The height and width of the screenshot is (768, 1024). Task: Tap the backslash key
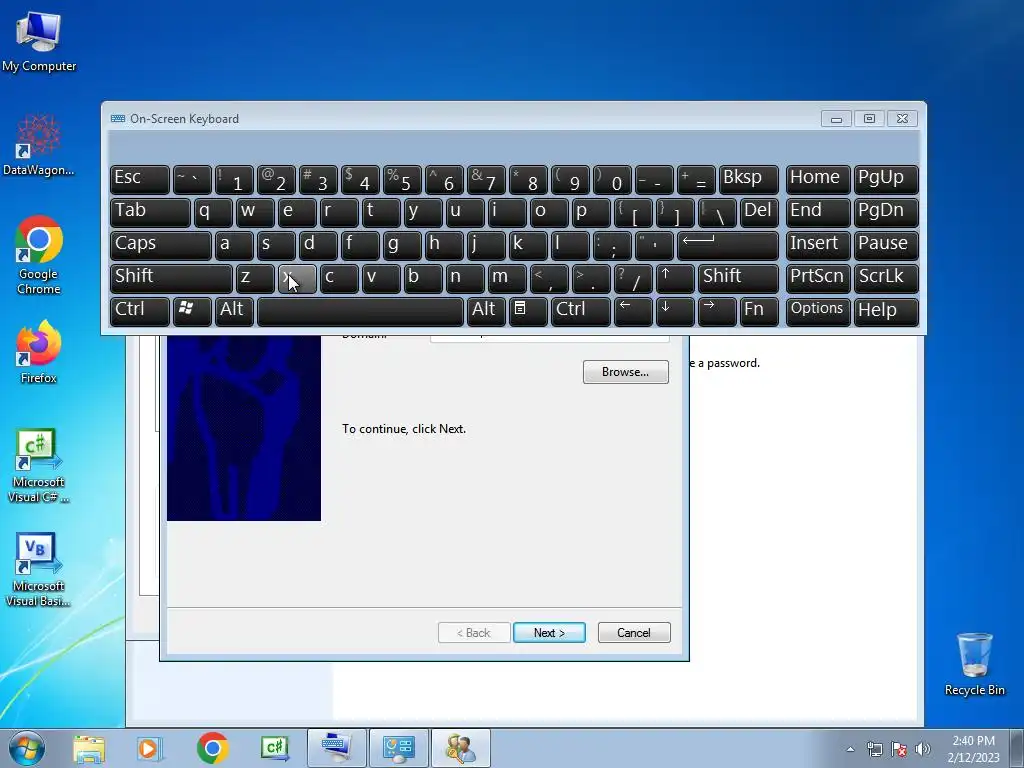coord(717,212)
